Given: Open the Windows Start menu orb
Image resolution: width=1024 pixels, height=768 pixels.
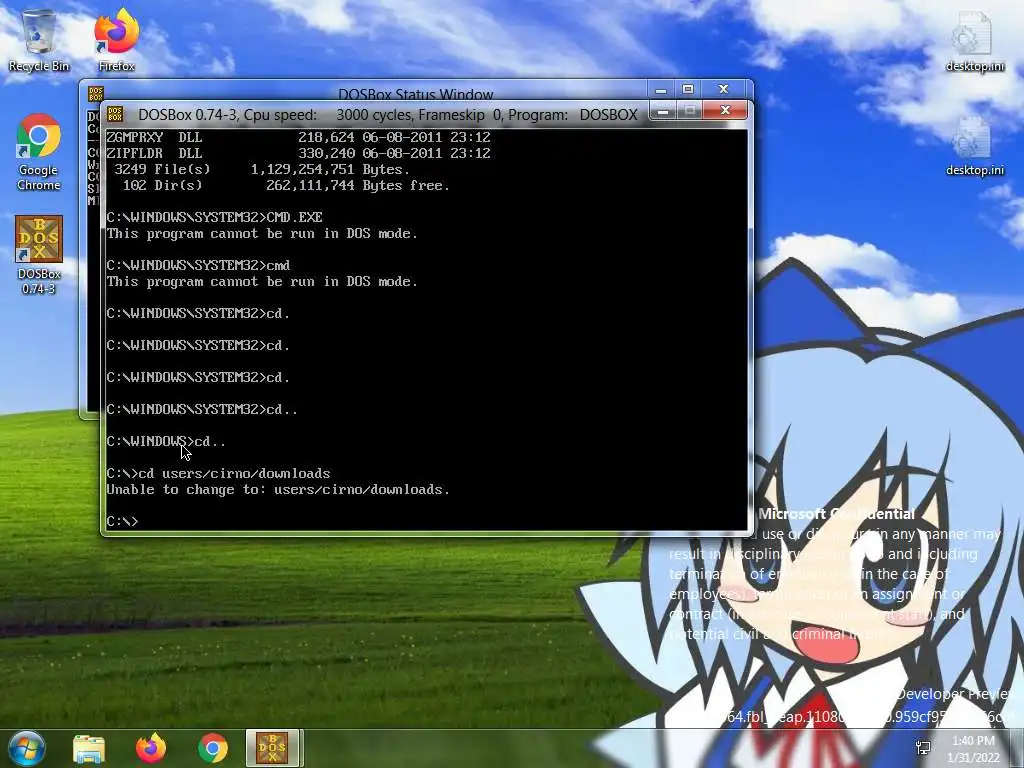Looking at the screenshot, I should tap(26, 748).
